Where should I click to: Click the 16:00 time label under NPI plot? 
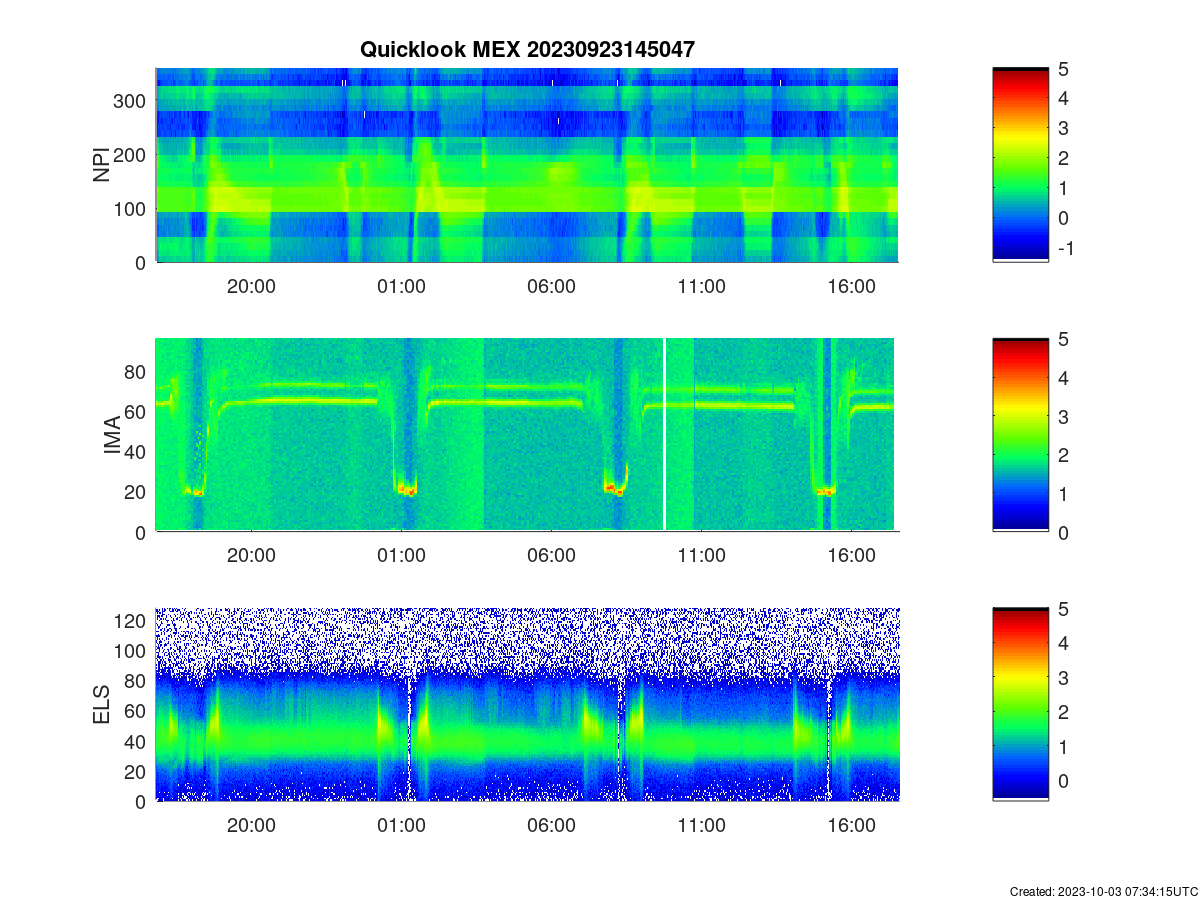[x=851, y=285]
